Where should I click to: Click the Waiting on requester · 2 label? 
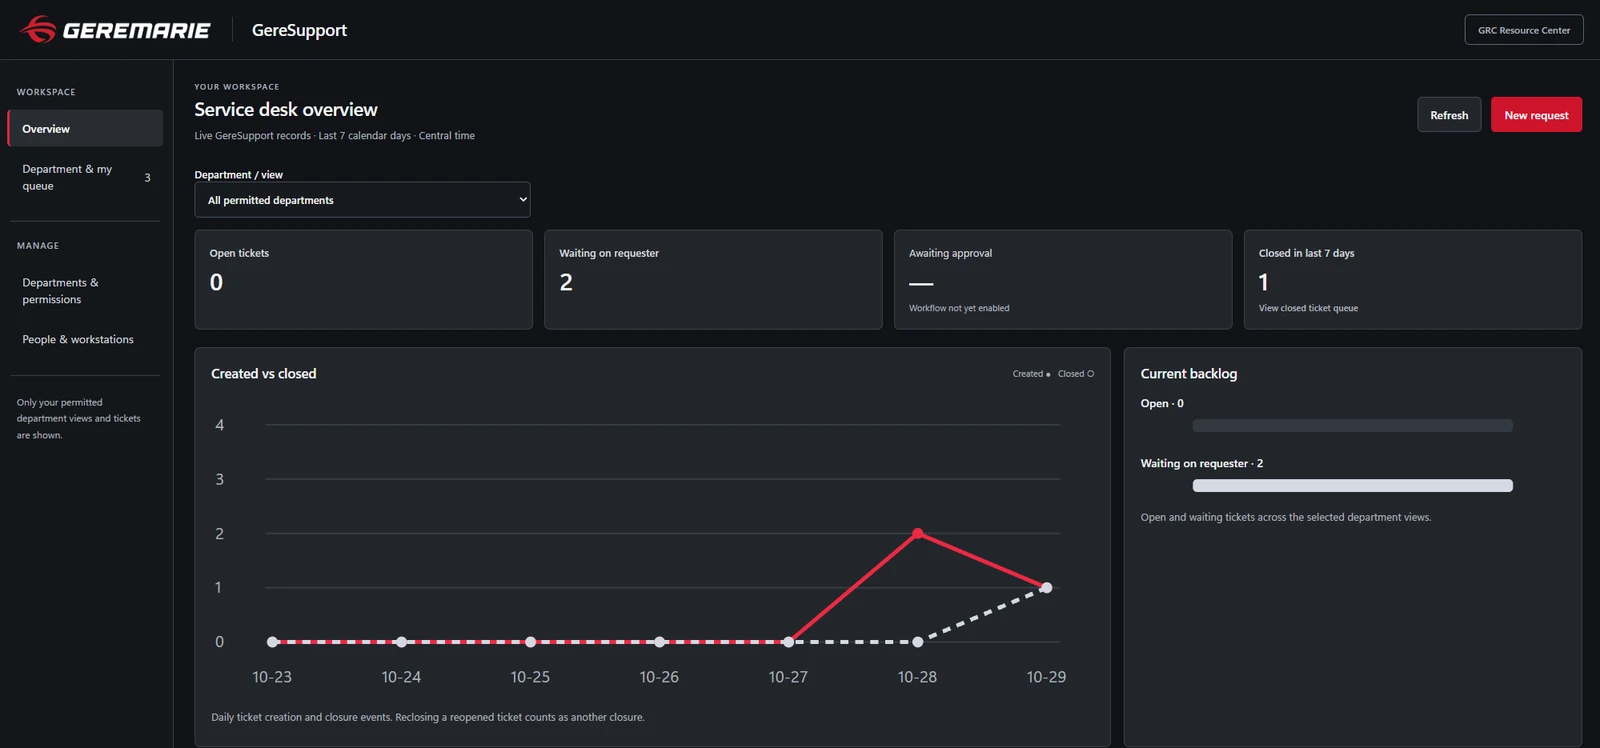(1202, 464)
